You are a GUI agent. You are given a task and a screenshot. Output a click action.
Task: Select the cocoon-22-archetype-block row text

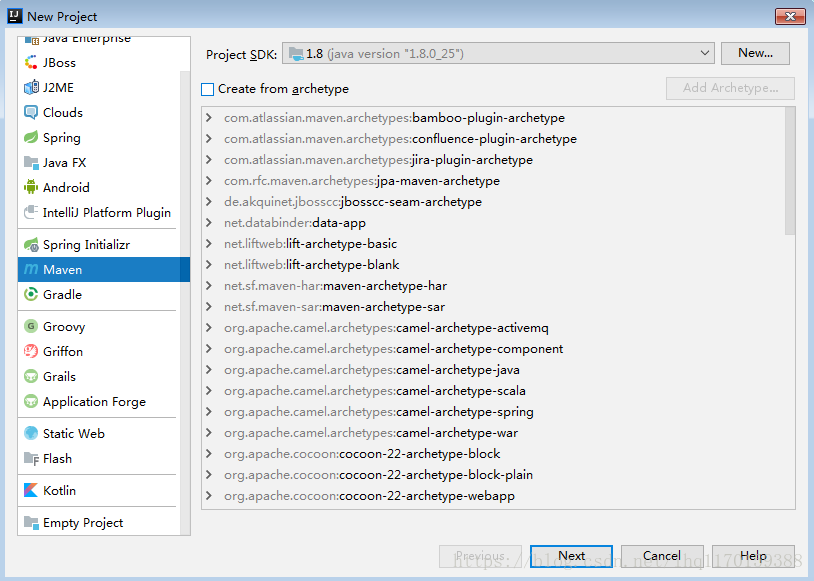pos(362,454)
